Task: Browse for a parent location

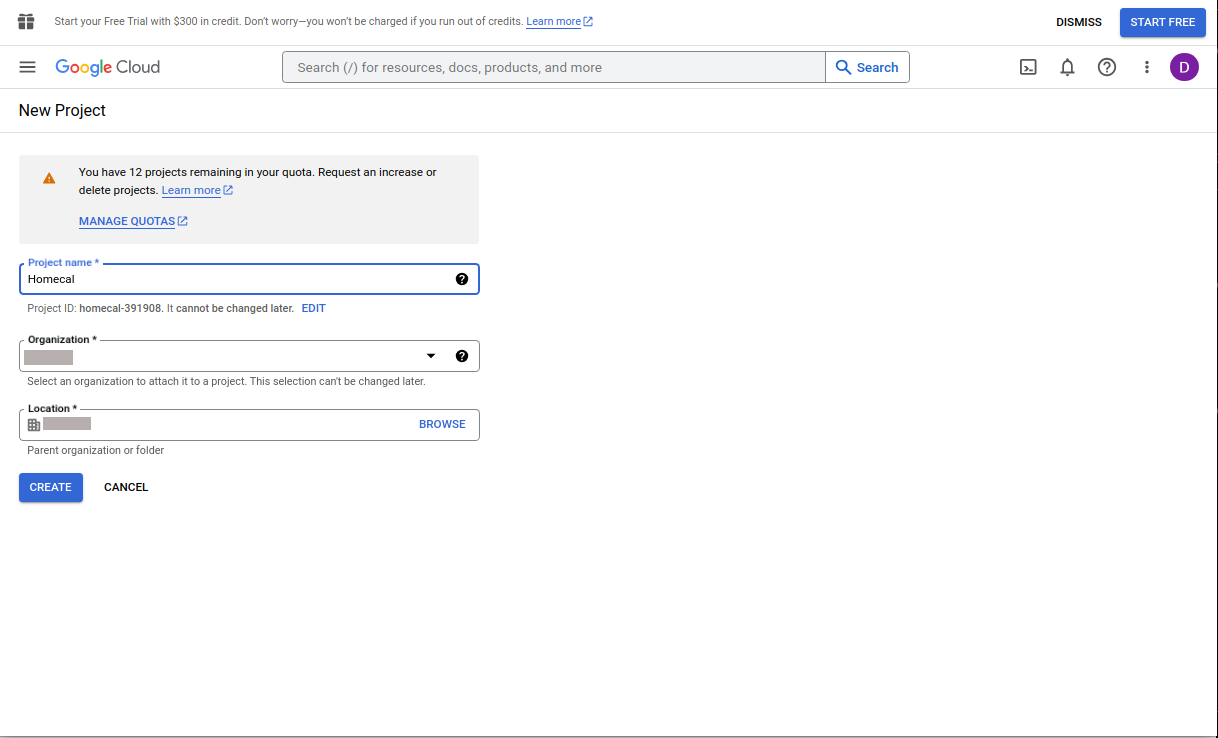Action: tap(442, 423)
